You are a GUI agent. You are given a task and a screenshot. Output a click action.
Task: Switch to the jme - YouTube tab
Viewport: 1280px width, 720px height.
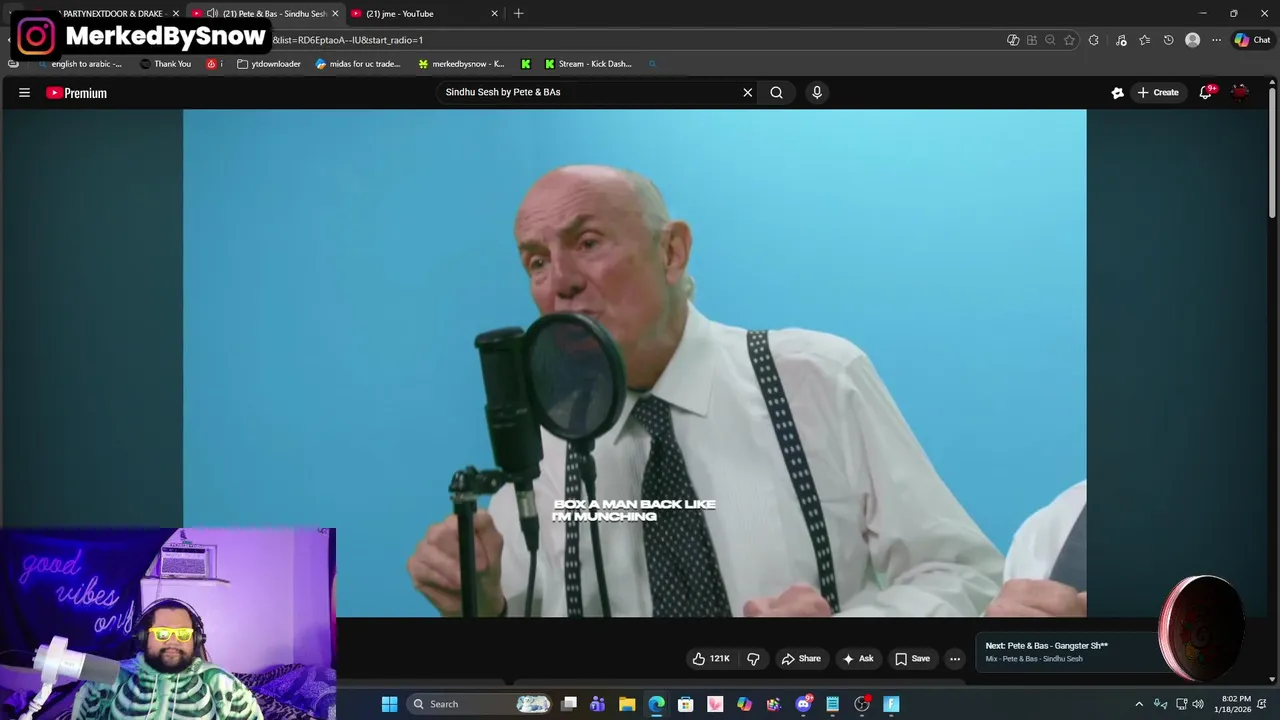point(425,14)
